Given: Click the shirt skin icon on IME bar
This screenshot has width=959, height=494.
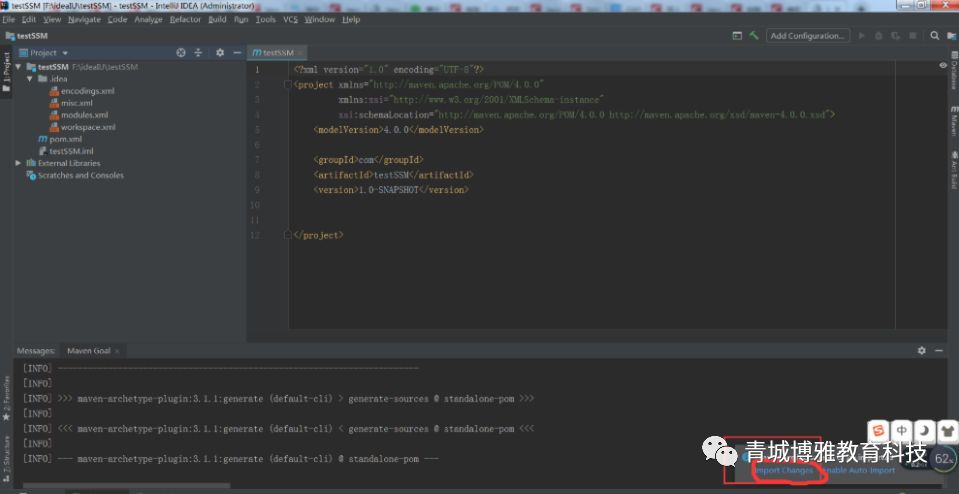Looking at the screenshot, I should [x=947, y=431].
